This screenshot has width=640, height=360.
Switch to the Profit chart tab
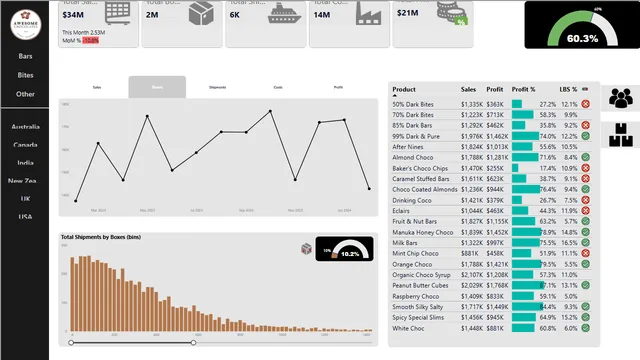coord(338,87)
